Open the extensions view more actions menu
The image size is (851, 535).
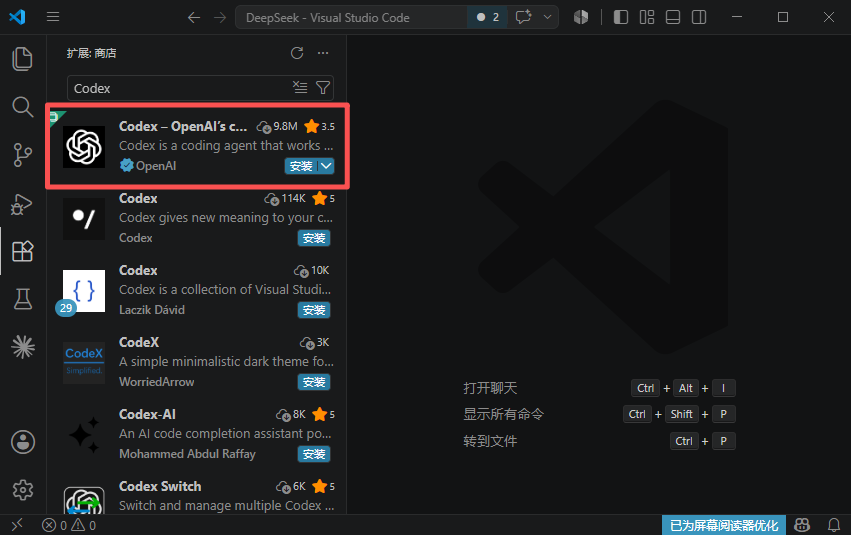pos(323,53)
